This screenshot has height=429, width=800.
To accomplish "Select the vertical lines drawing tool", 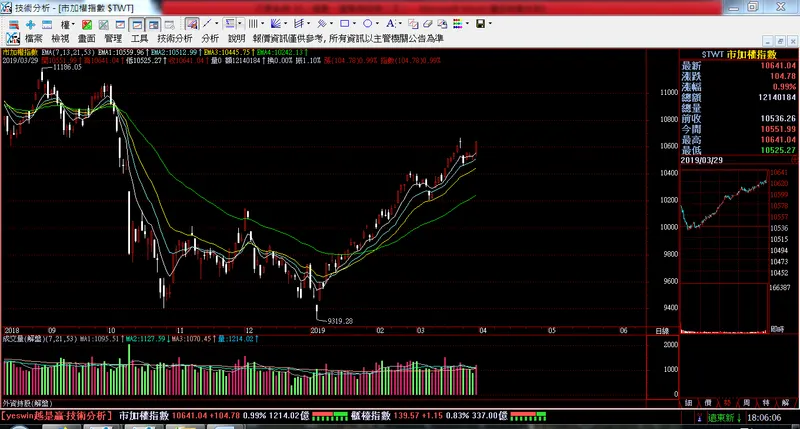I will [253, 23].
